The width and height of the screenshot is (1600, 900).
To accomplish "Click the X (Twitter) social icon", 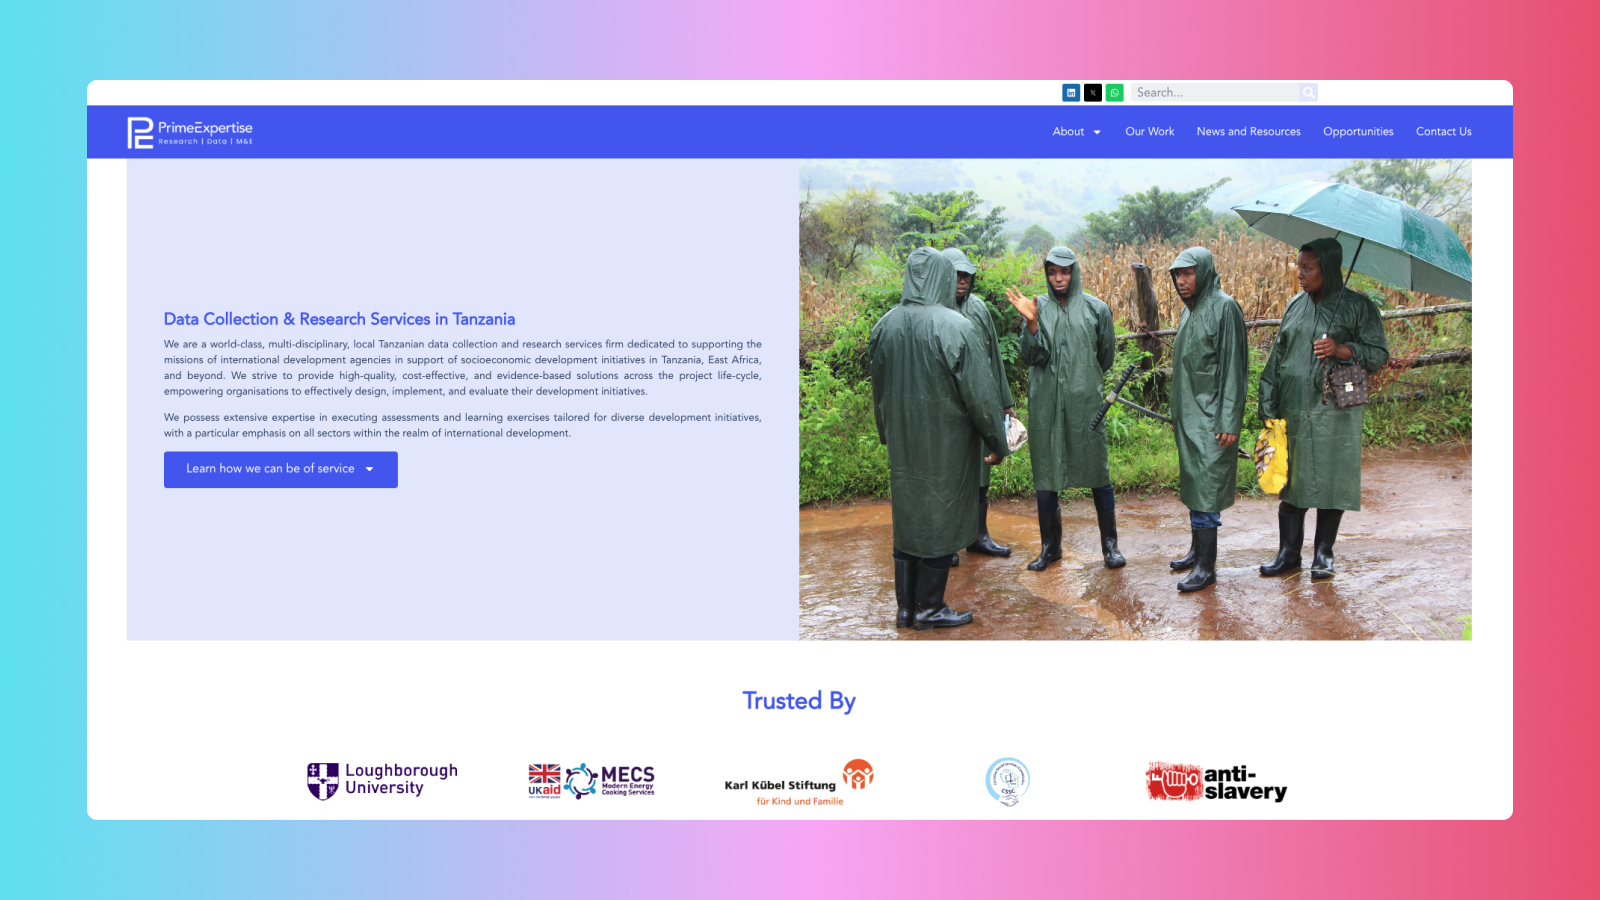I will tap(1093, 93).
